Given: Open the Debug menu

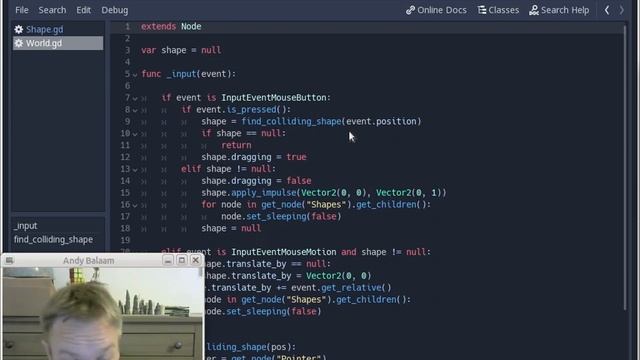Looking at the screenshot, I should pos(115,10).
